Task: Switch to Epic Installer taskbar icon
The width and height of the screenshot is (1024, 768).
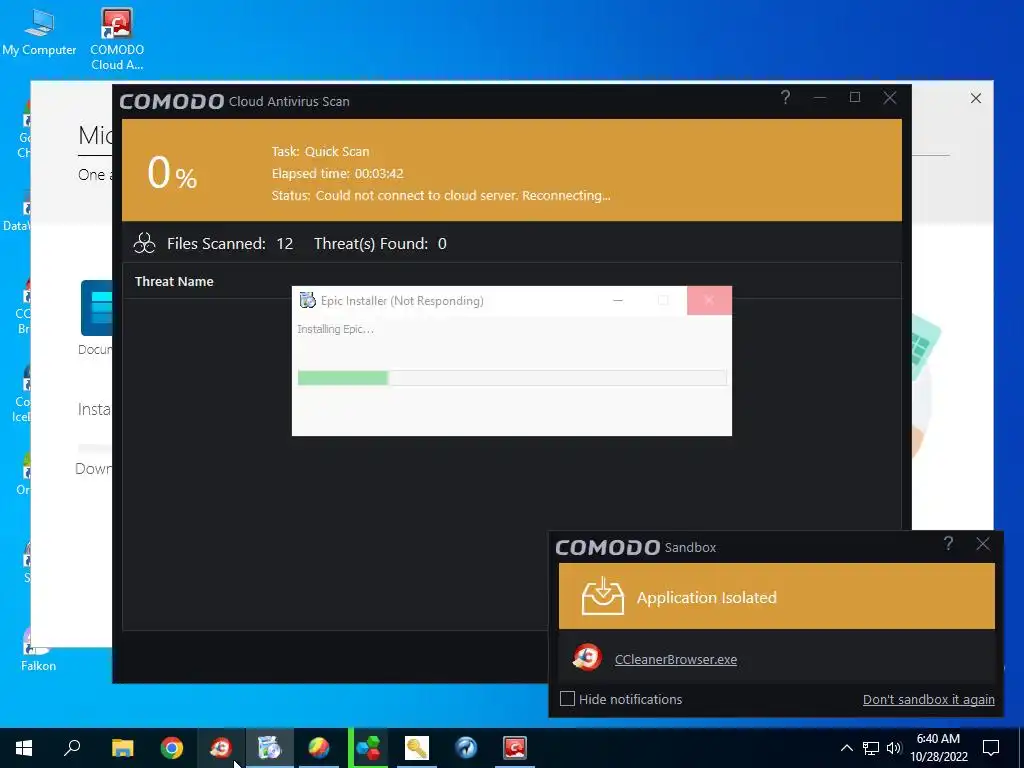Action: point(270,748)
